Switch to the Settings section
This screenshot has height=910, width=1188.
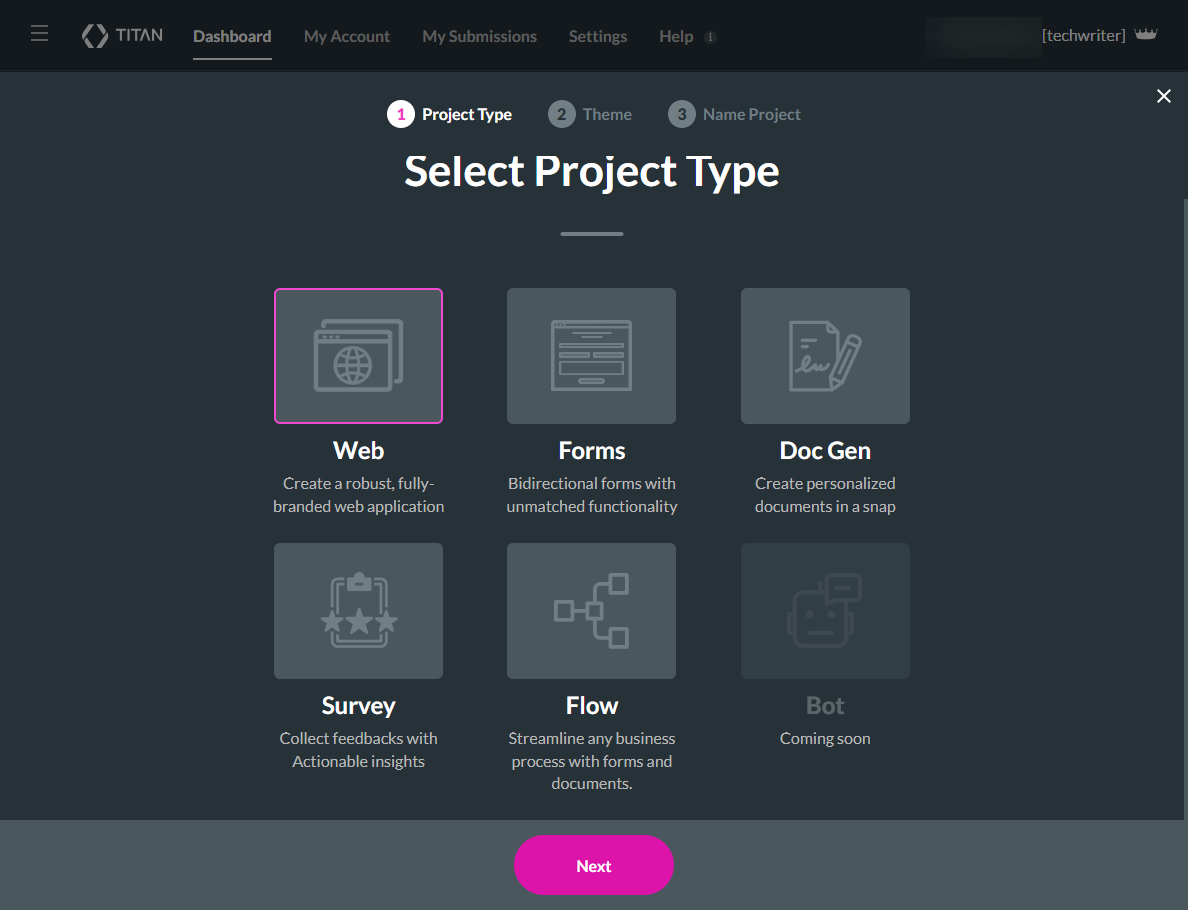(597, 36)
